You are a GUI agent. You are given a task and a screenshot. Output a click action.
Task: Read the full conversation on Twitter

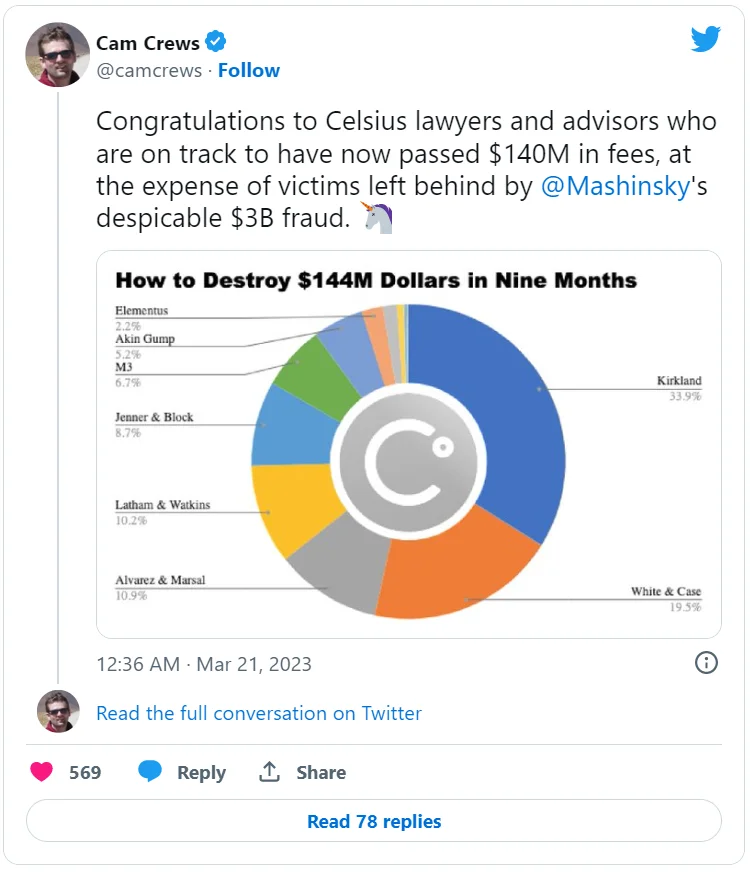tap(259, 713)
